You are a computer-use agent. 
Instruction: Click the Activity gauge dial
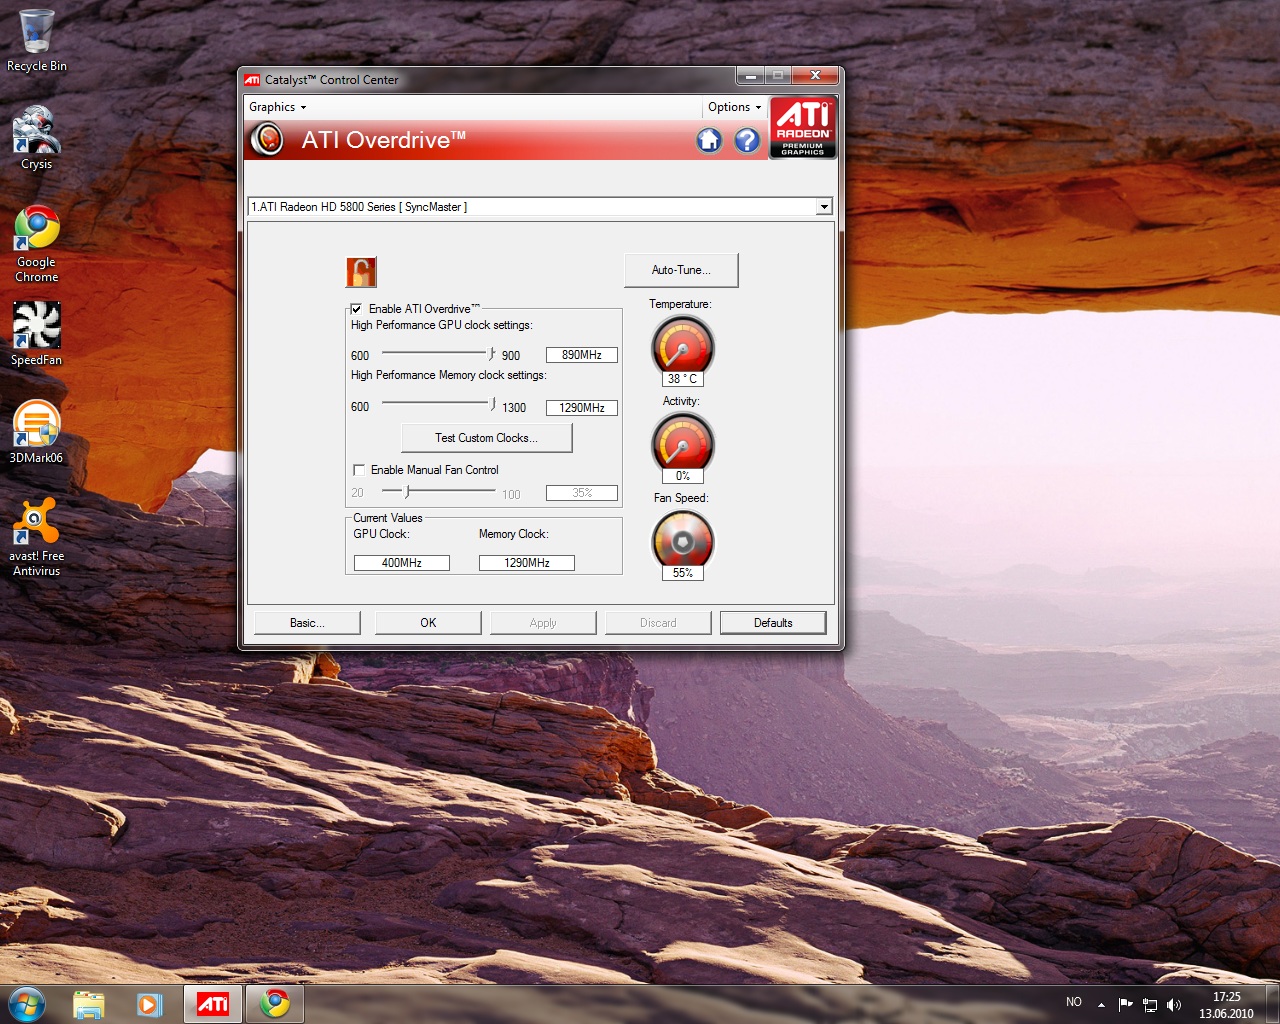click(683, 441)
